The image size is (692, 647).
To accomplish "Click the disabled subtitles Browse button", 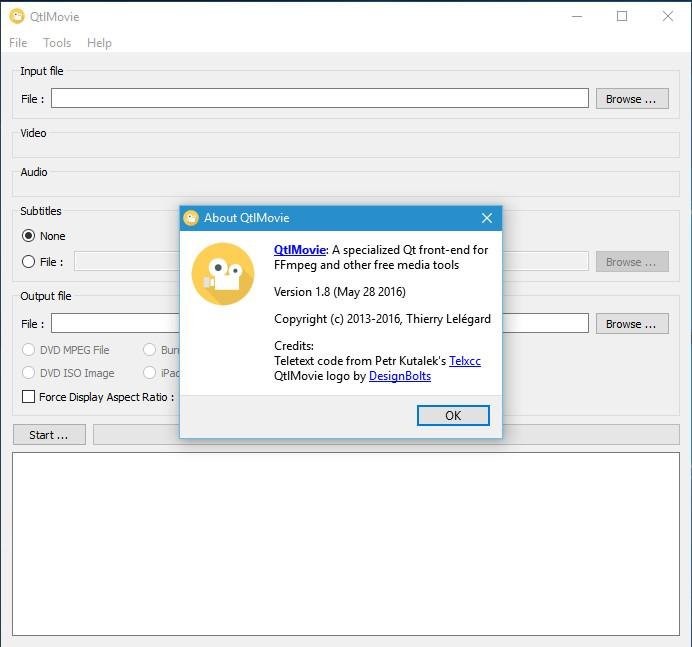I will click(632, 262).
